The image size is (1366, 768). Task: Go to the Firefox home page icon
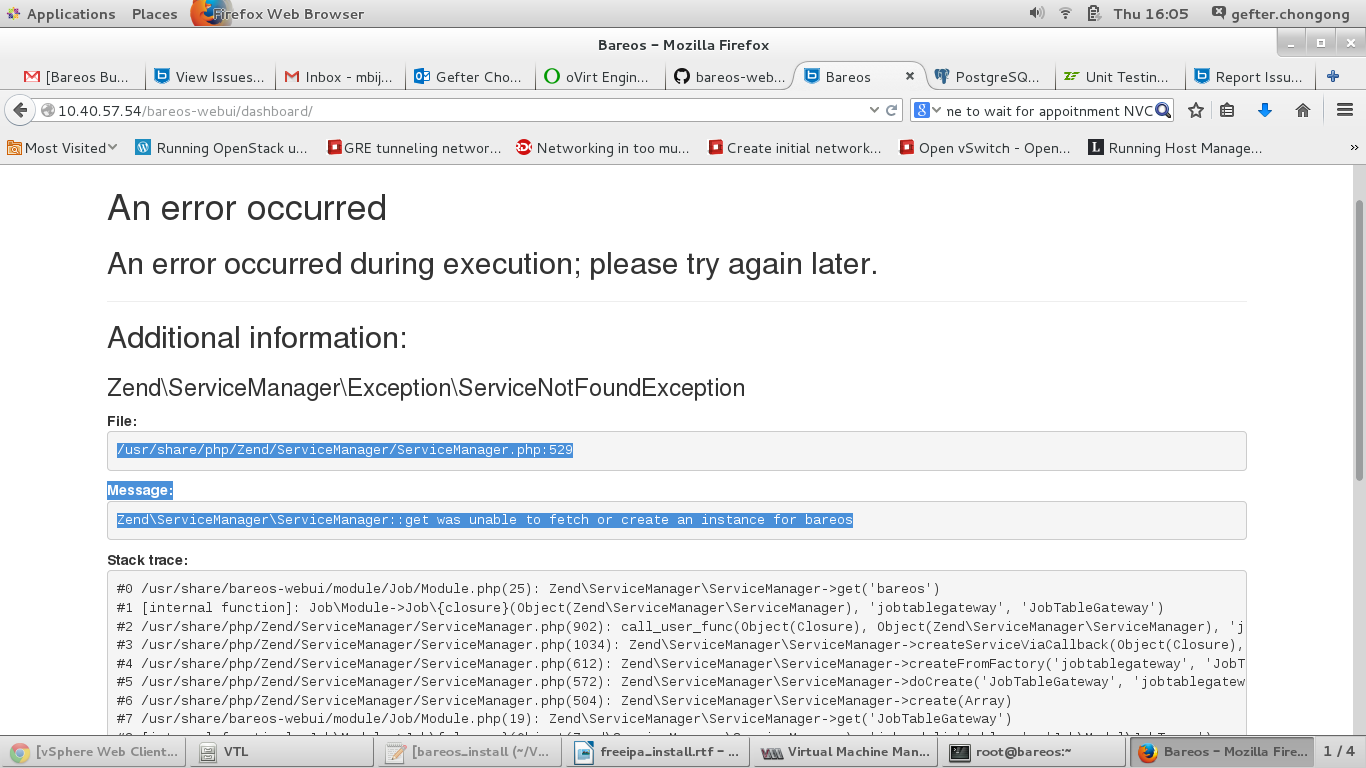click(x=1302, y=111)
